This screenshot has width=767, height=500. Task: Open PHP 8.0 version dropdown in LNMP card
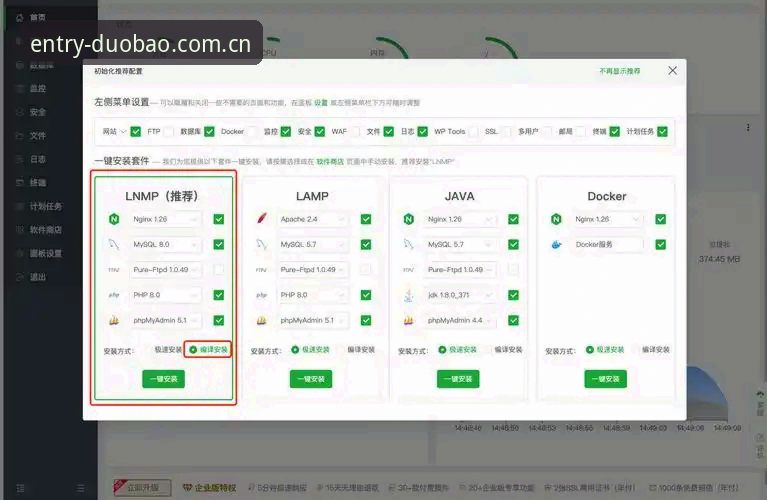(165, 295)
